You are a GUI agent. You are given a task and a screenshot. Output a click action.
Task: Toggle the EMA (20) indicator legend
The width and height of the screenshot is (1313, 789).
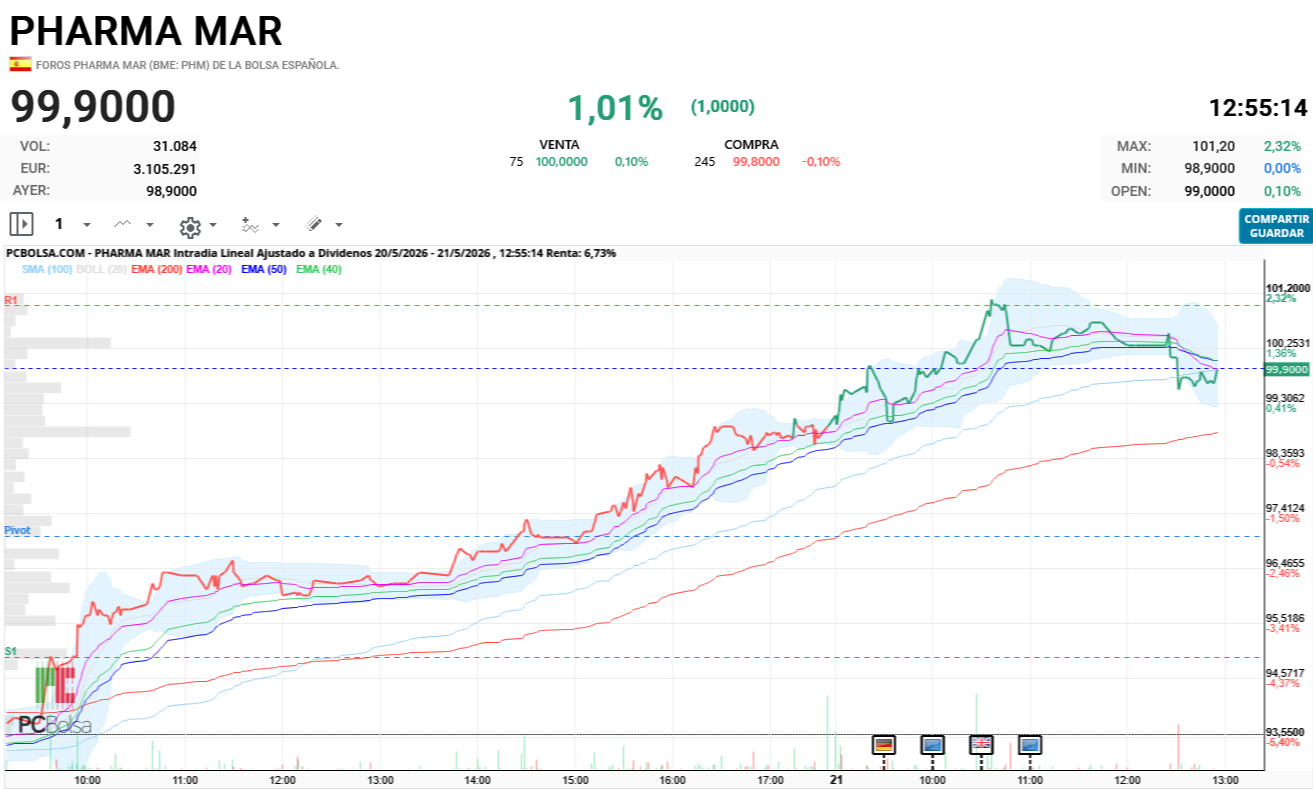coord(209,269)
